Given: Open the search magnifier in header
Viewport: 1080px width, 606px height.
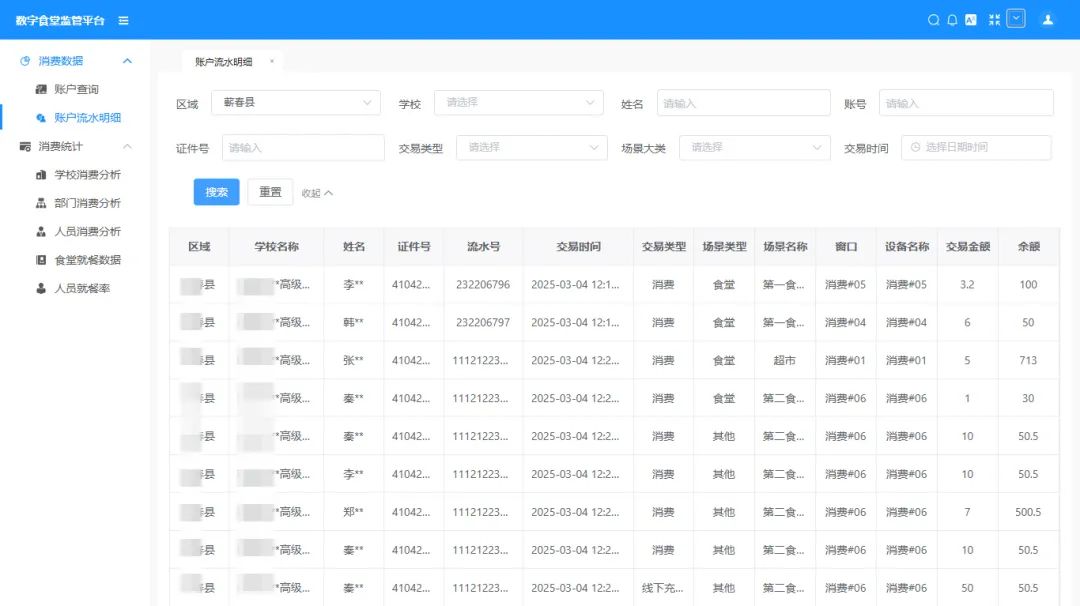Looking at the screenshot, I should 933,20.
